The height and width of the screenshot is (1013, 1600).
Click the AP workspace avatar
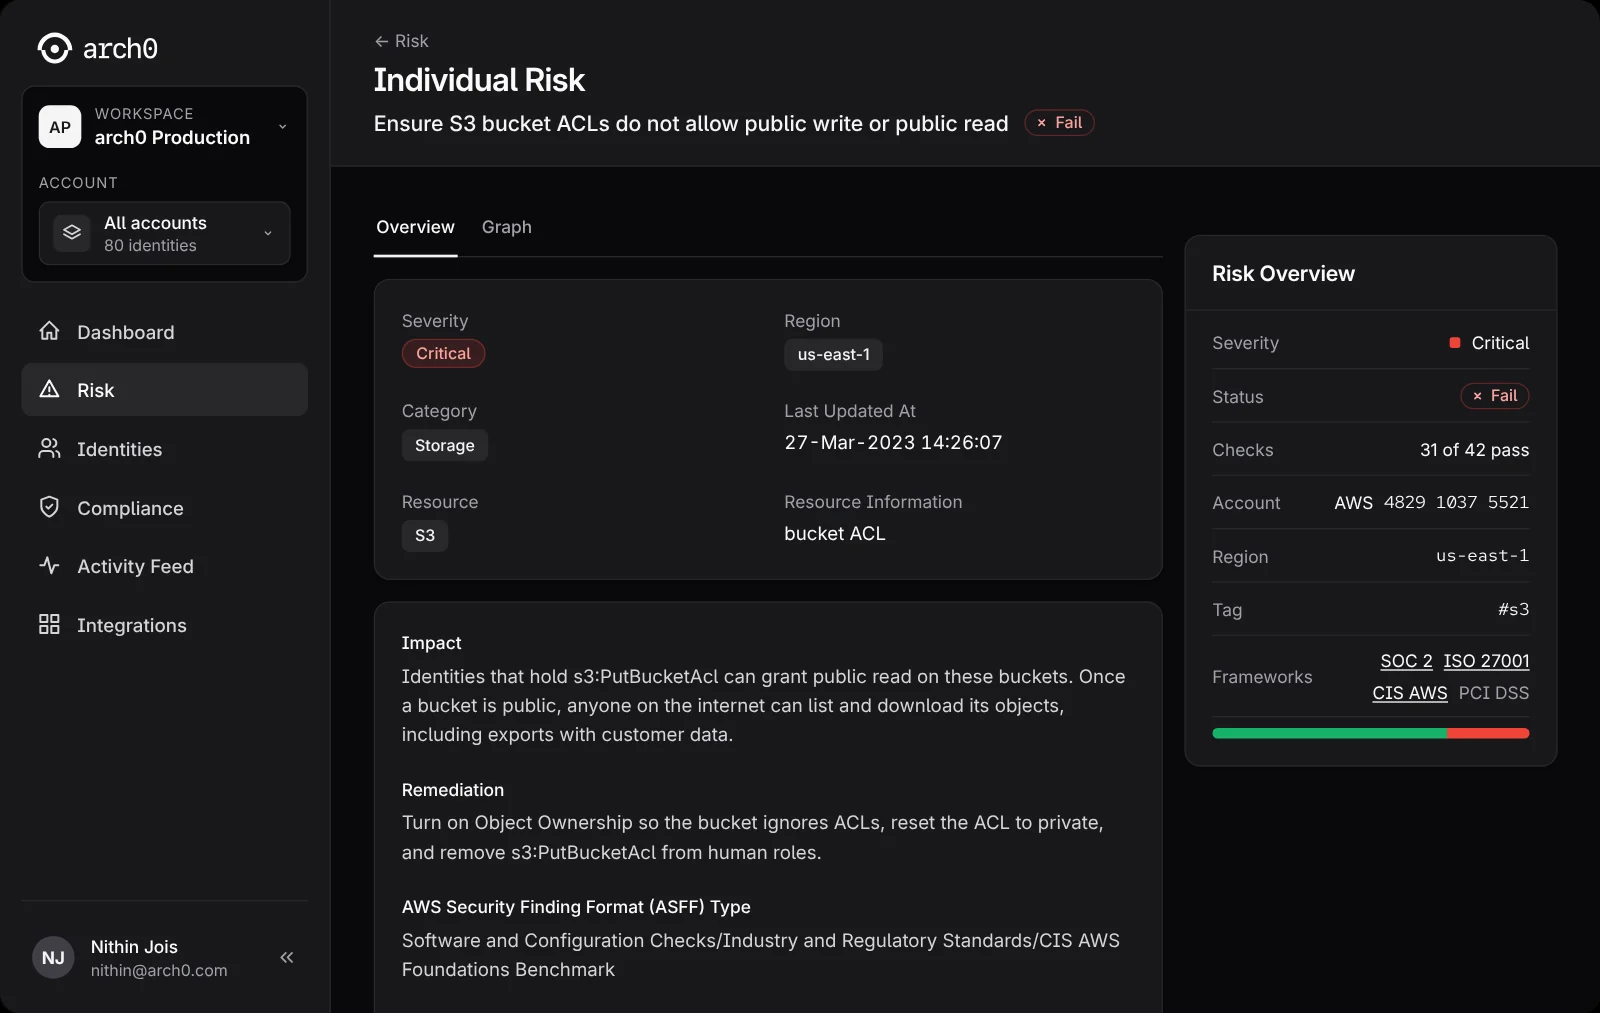click(x=60, y=127)
